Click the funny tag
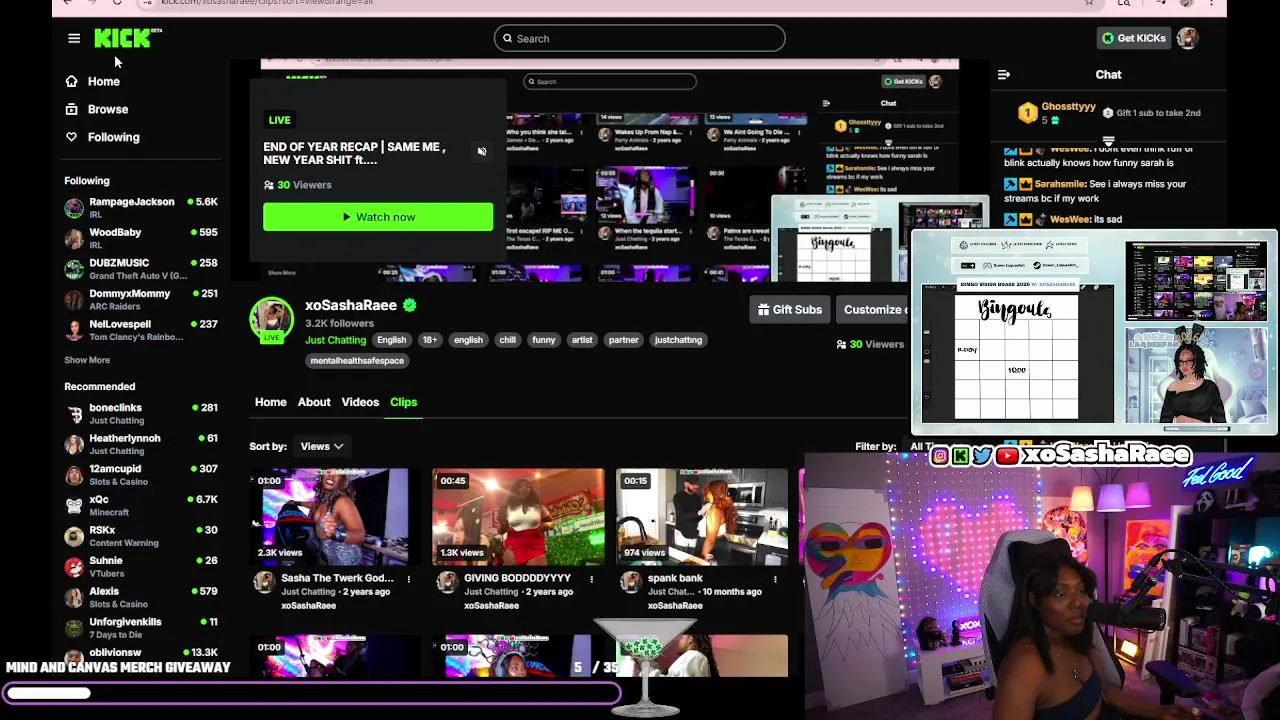The image size is (1280, 720). 543,340
